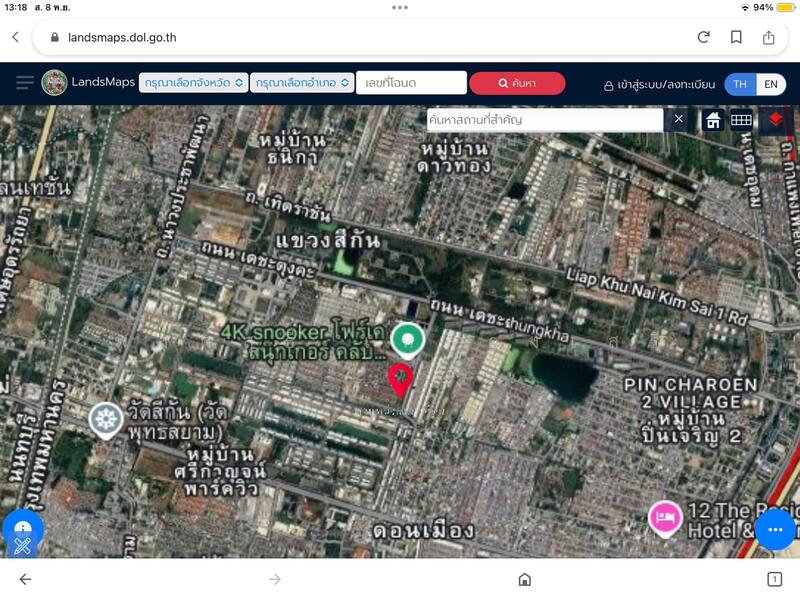This screenshot has width=800, height=600.
Task: Clear the place search with X button
Action: click(x=678, y=120)
